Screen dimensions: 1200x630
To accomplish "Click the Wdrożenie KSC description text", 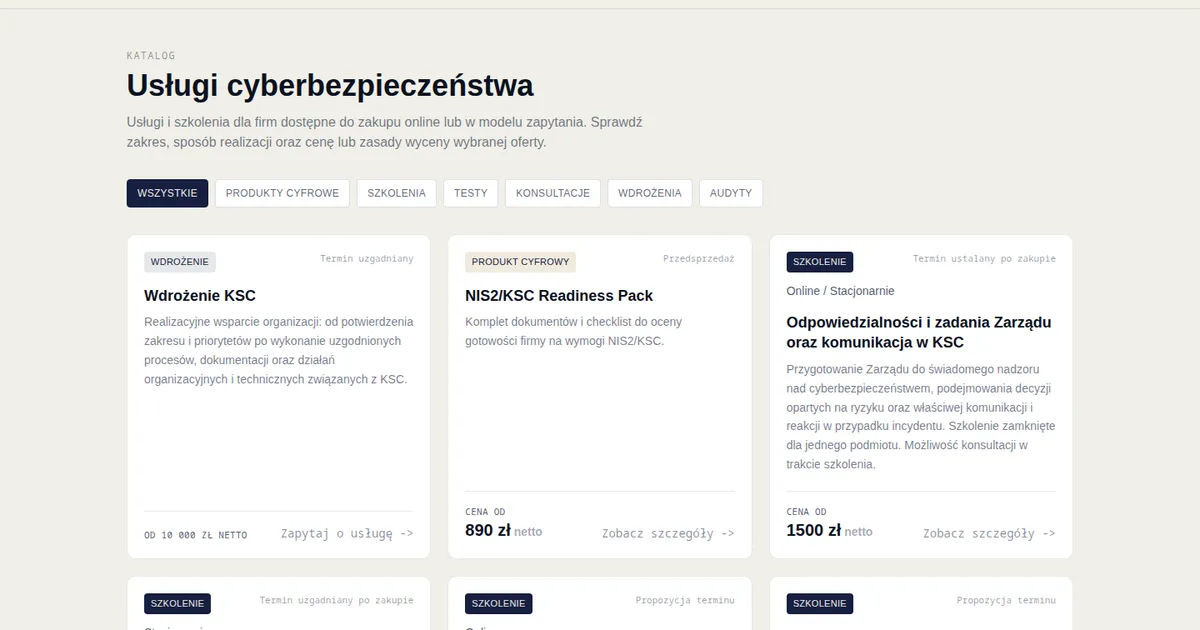I will click(x=279, y=351).
